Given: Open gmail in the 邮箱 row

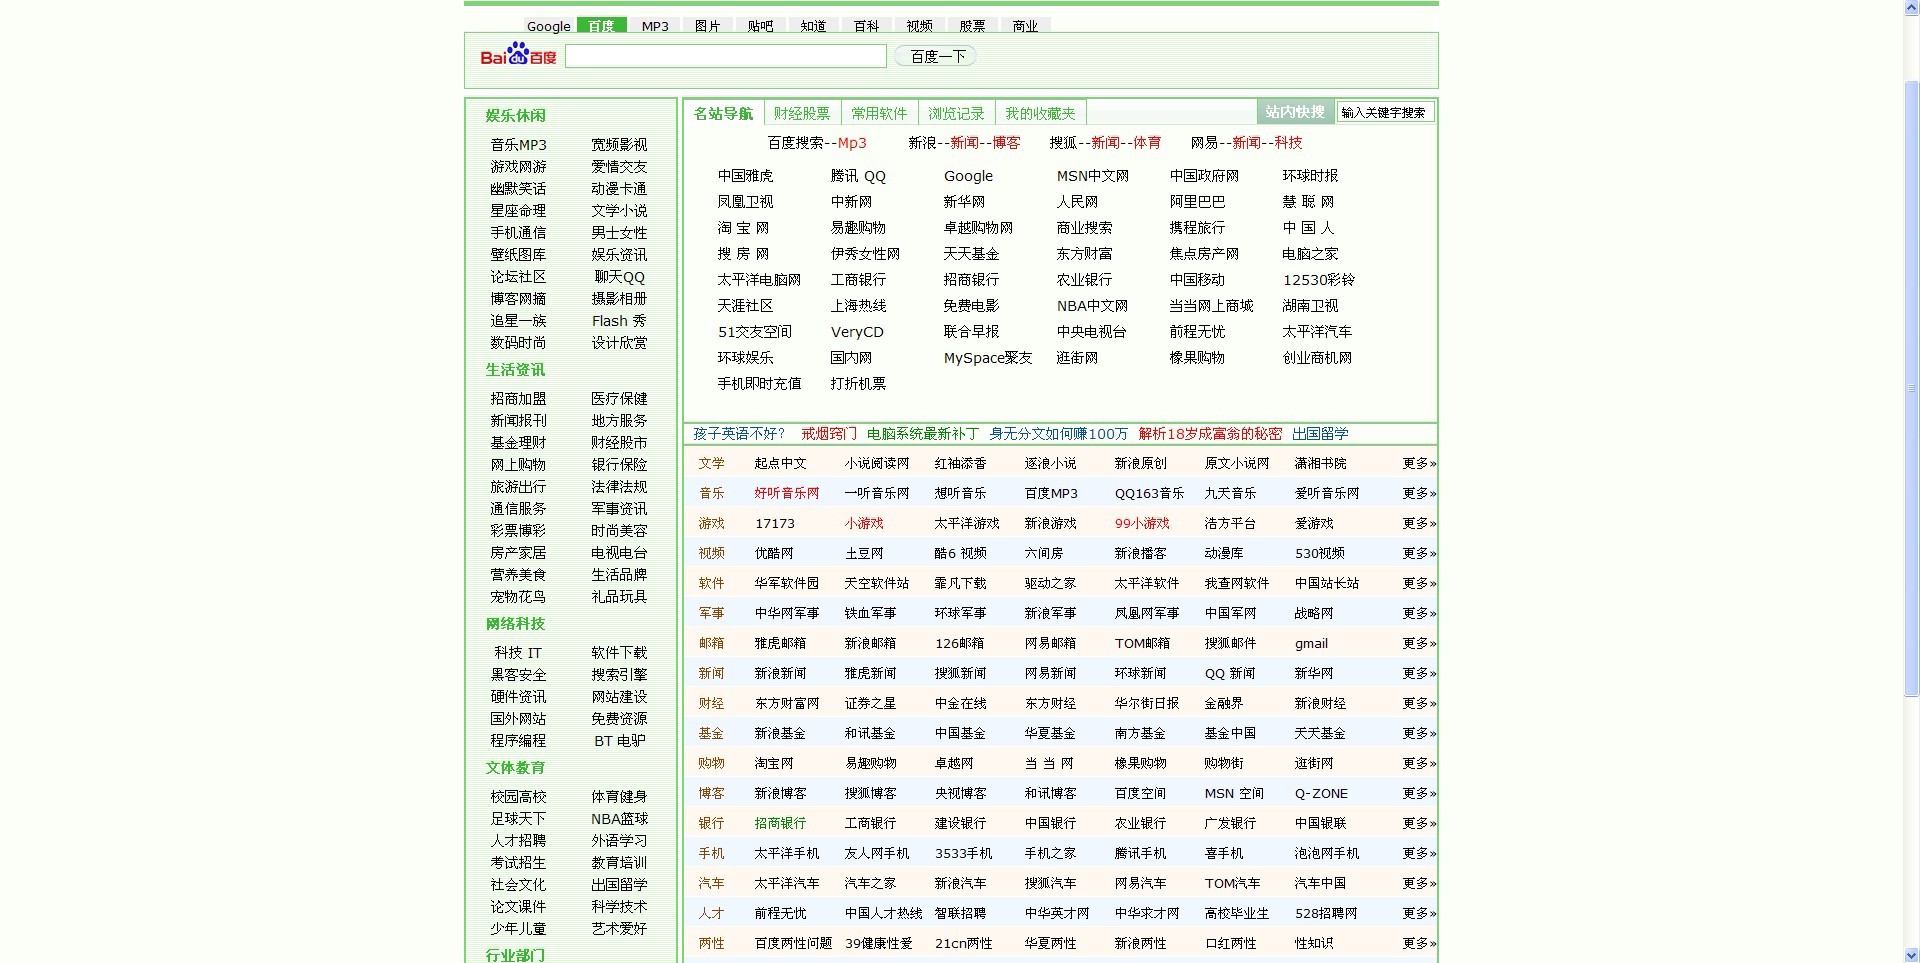Looking at the screenshot, I should [1311, 644].
